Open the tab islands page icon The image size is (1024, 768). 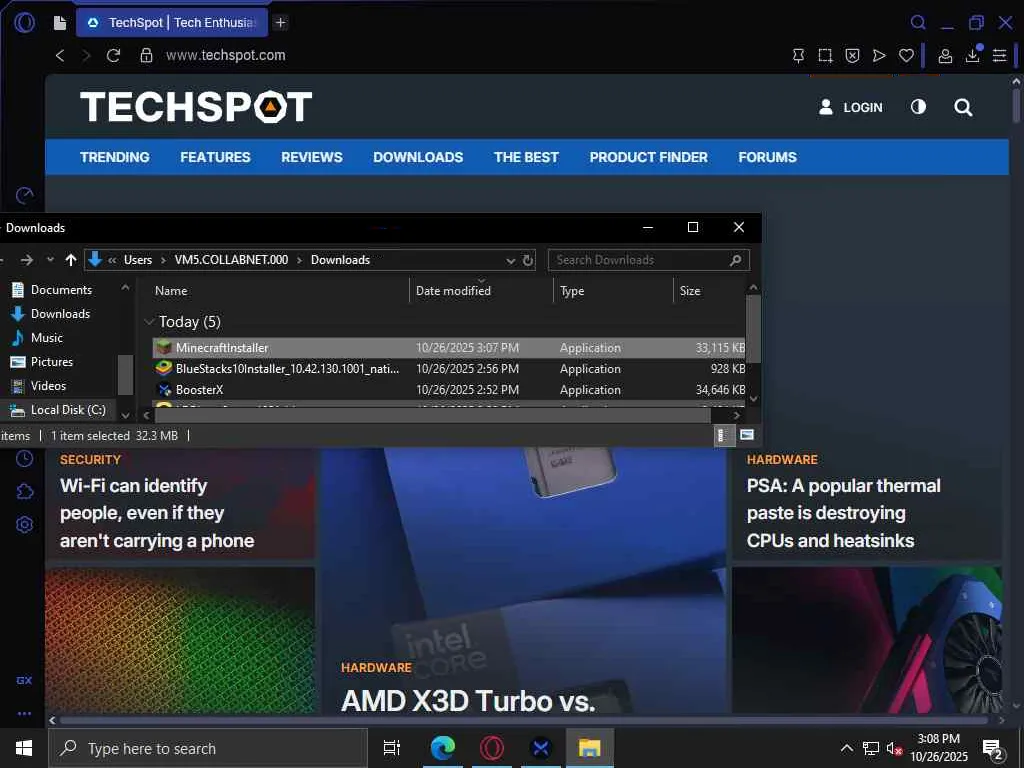[x=60, y=23]
